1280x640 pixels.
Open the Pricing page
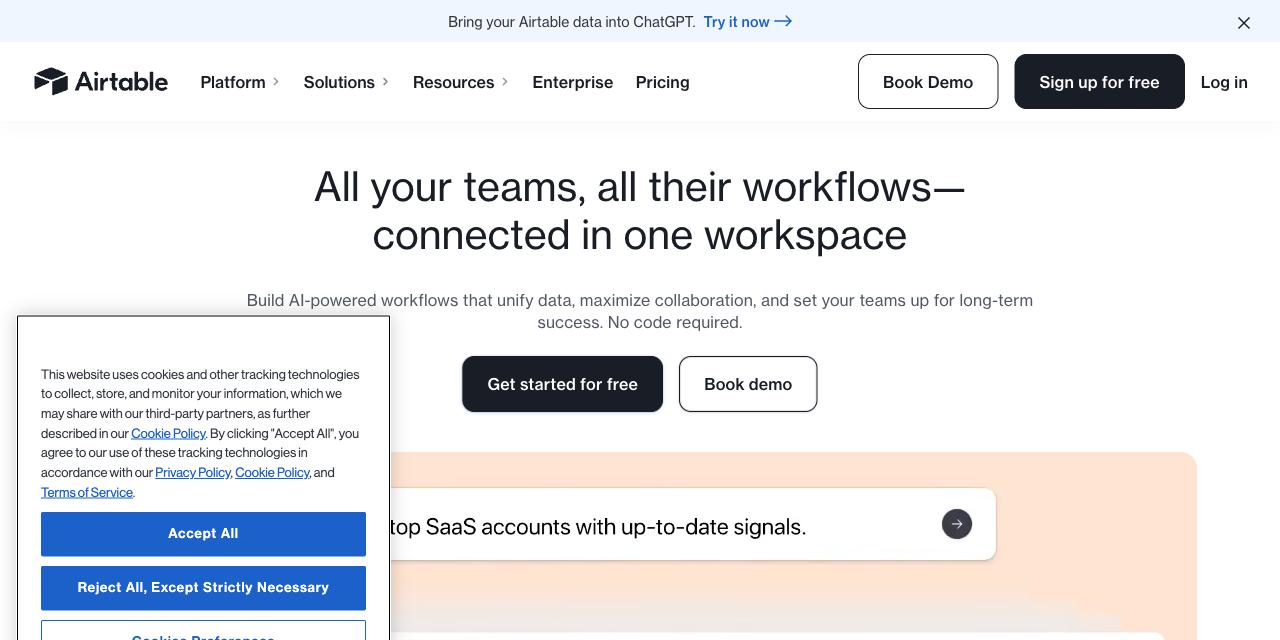click(x=662, y=82)
